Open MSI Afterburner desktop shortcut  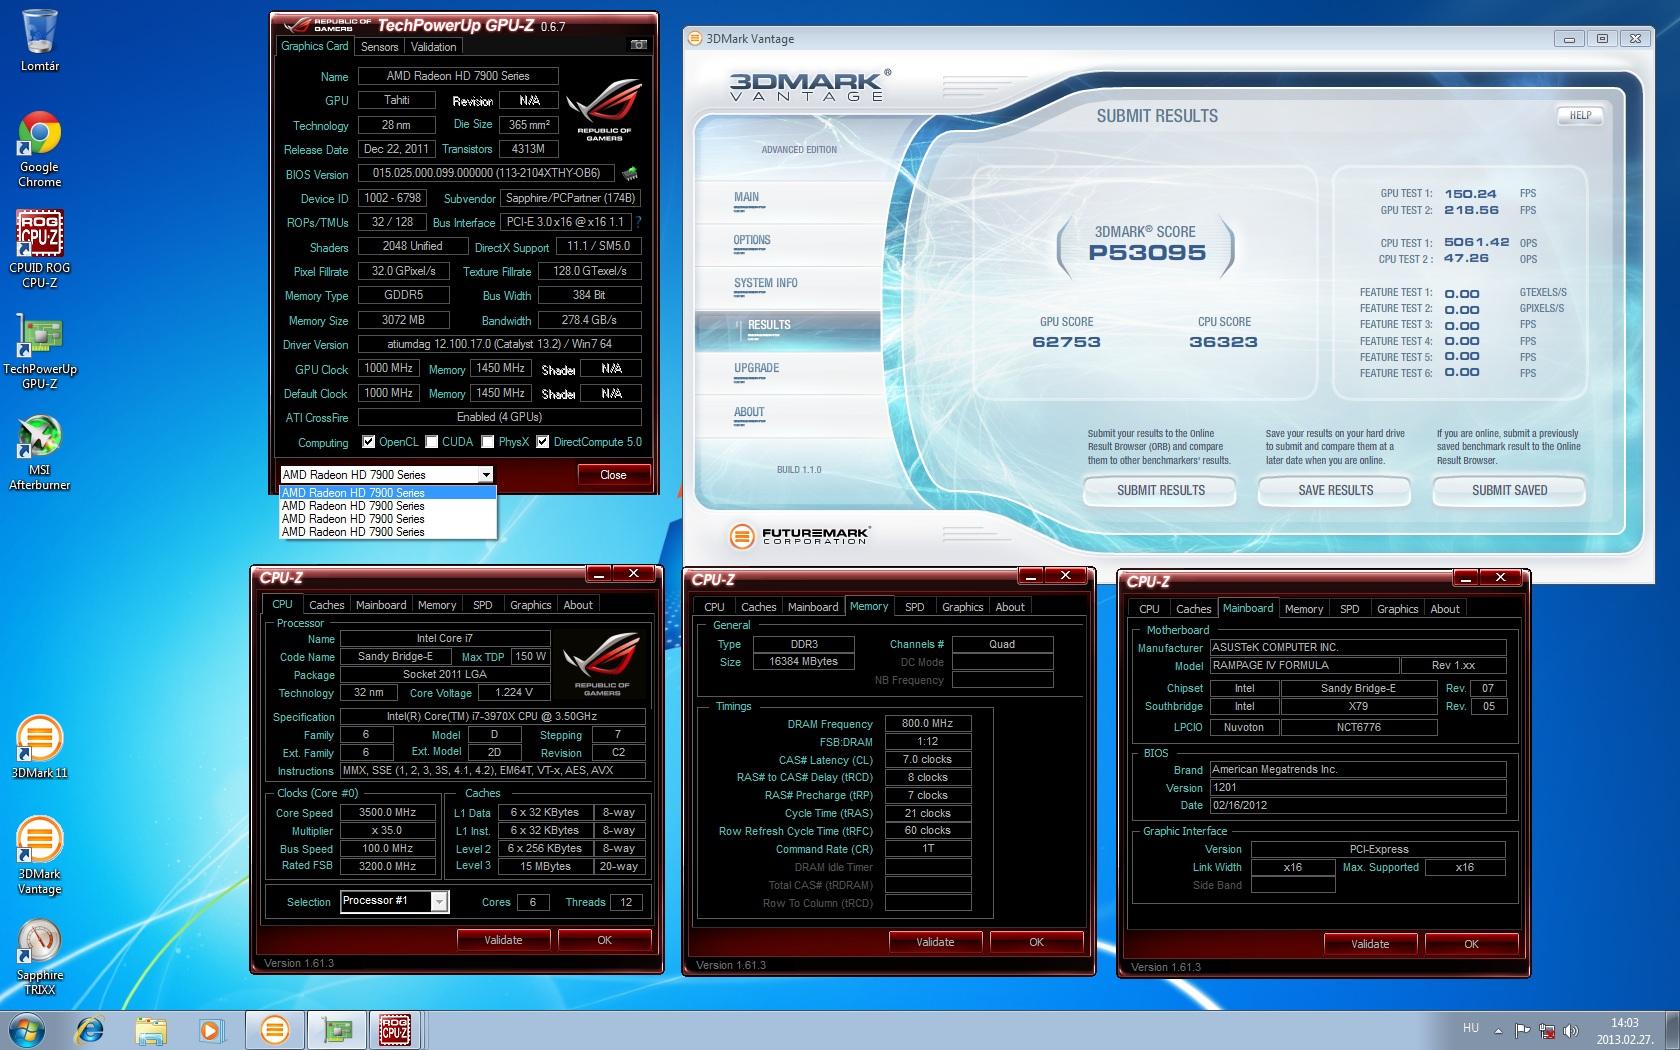[x=40, y=452]
